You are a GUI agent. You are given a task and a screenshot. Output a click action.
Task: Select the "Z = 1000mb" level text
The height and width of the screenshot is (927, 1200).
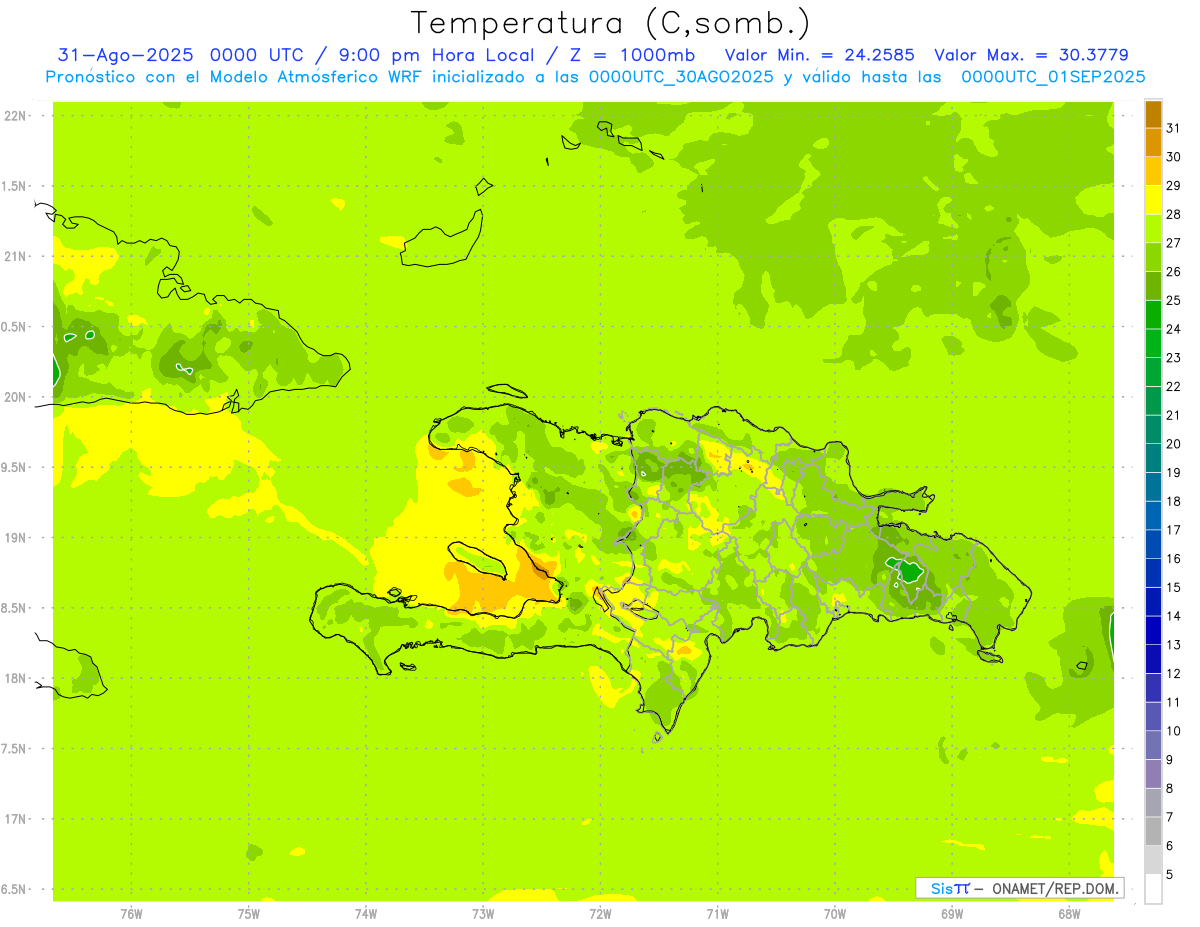[633, 55]
